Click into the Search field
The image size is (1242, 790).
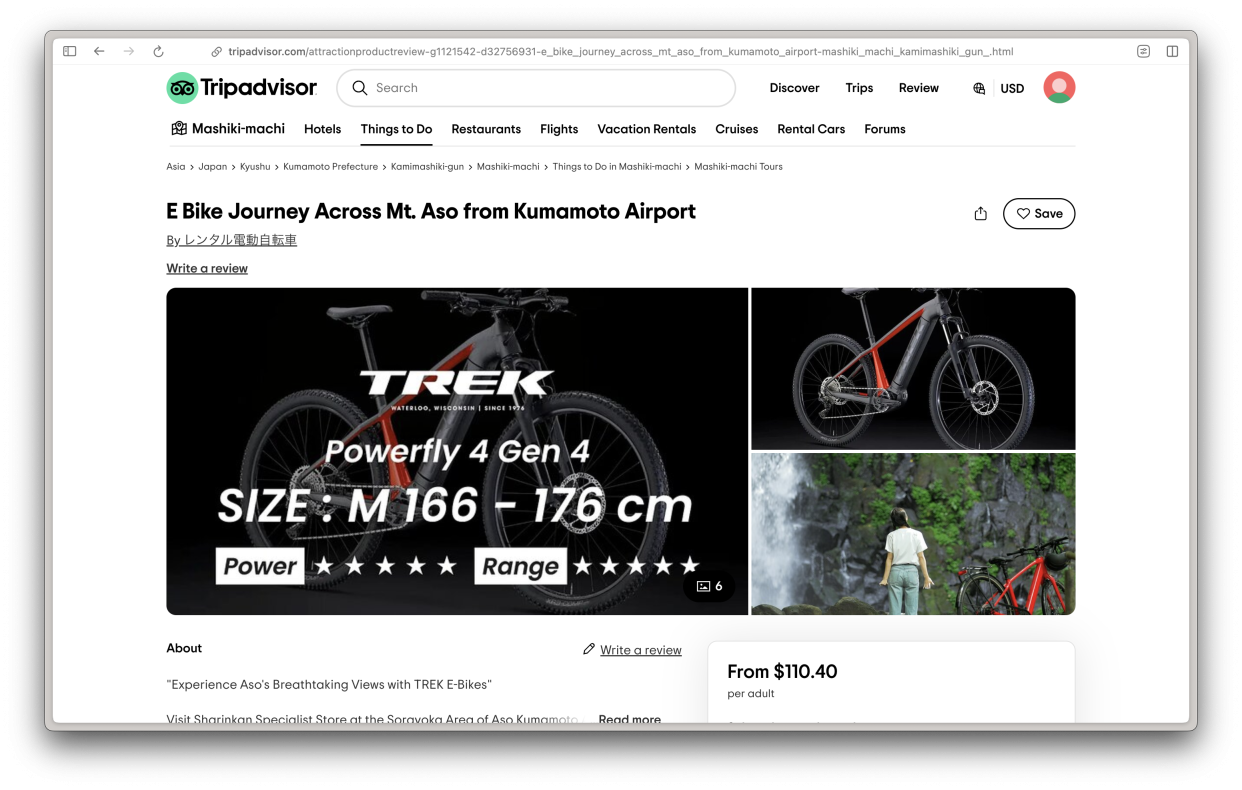(x=536, y=88)
